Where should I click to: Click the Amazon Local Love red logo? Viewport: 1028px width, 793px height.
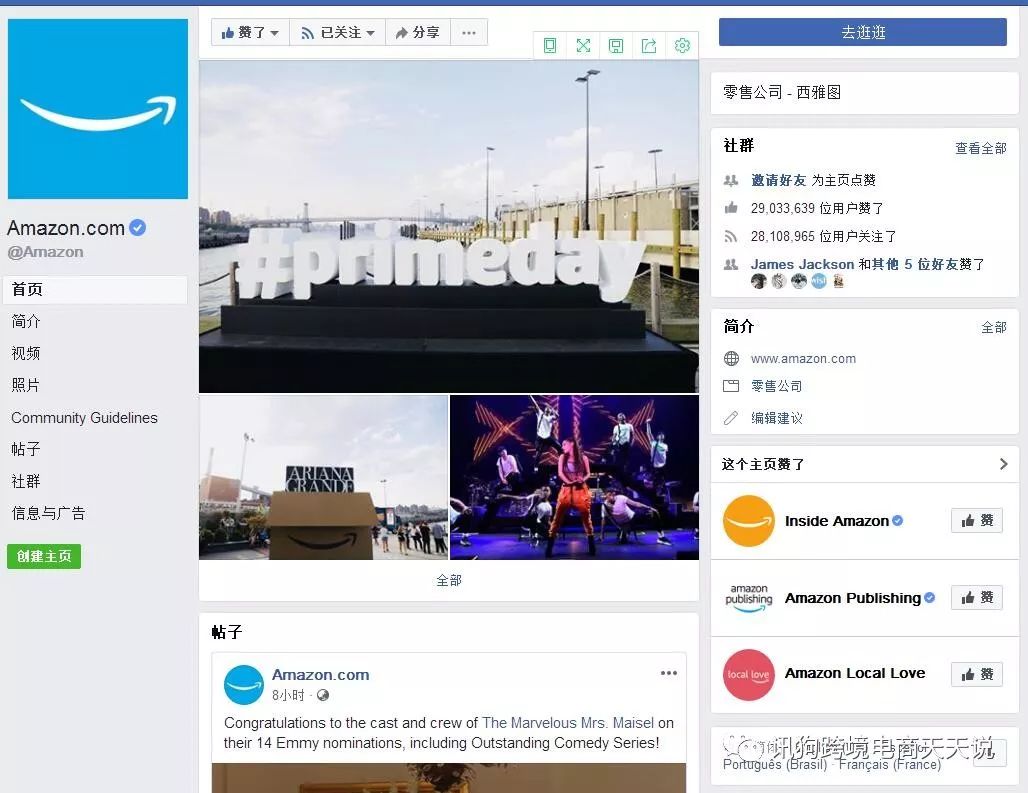coord(749,674)
